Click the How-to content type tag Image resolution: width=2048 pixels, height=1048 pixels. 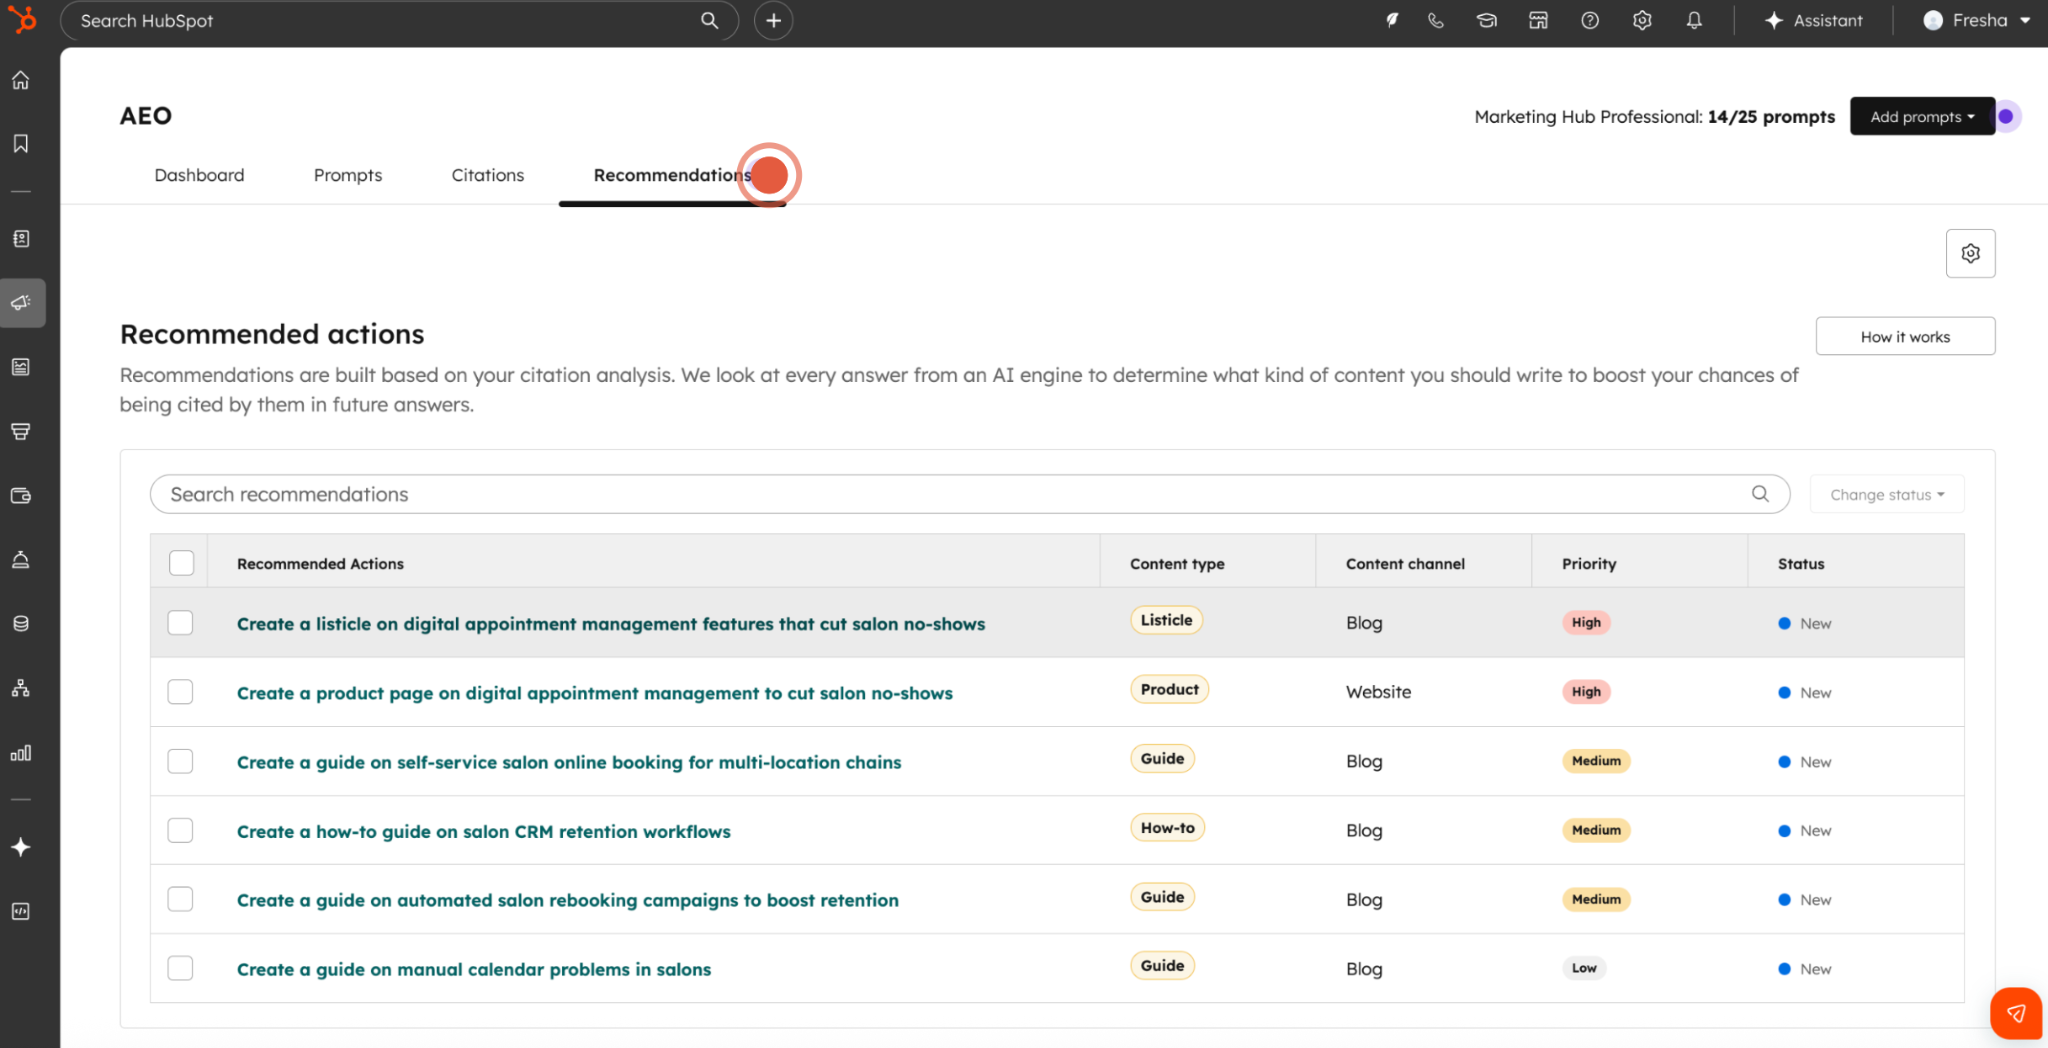coord(1167,828)
